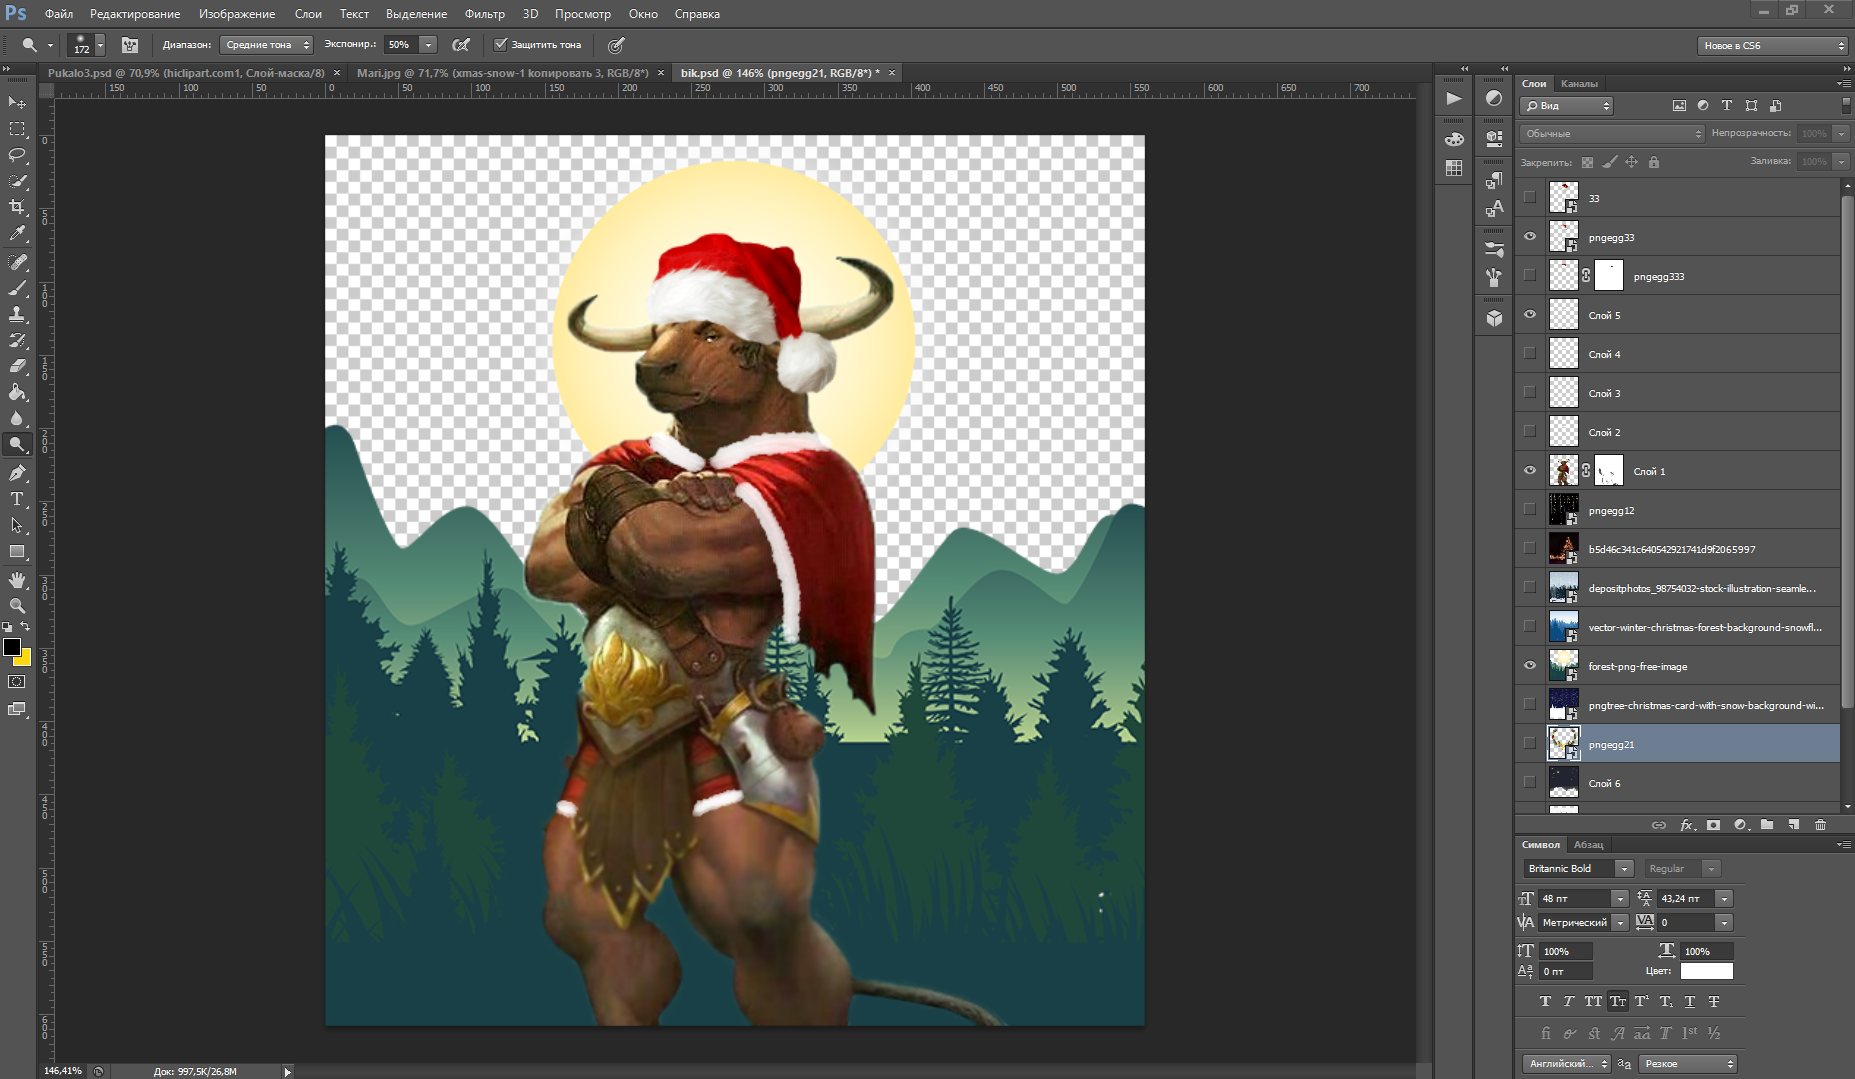Image resolution: width=1855 pixels, height=1079 pixels.
Task: Click the foreground color swatch
Action: tap(12, 647)
